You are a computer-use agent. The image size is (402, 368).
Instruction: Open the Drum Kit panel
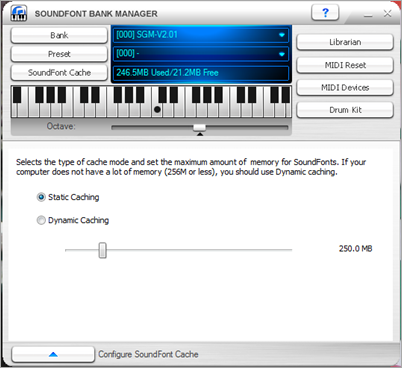point(345,110)
